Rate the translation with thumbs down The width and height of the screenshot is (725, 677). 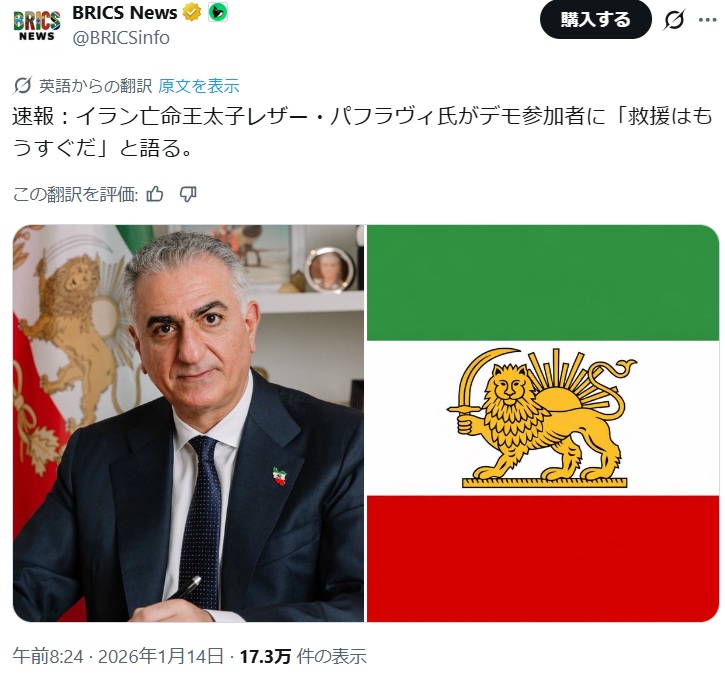(188, 194)
